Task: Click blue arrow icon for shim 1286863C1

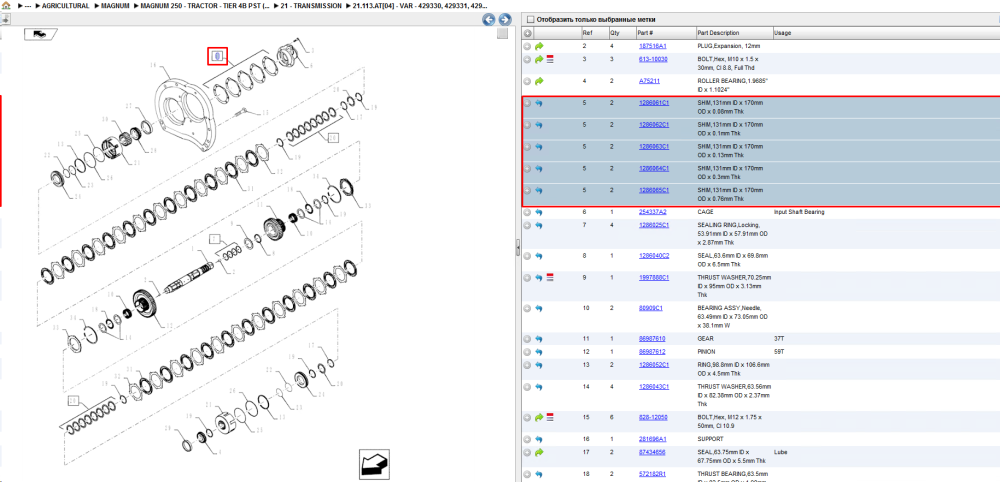Action: [x=539, y=147]
